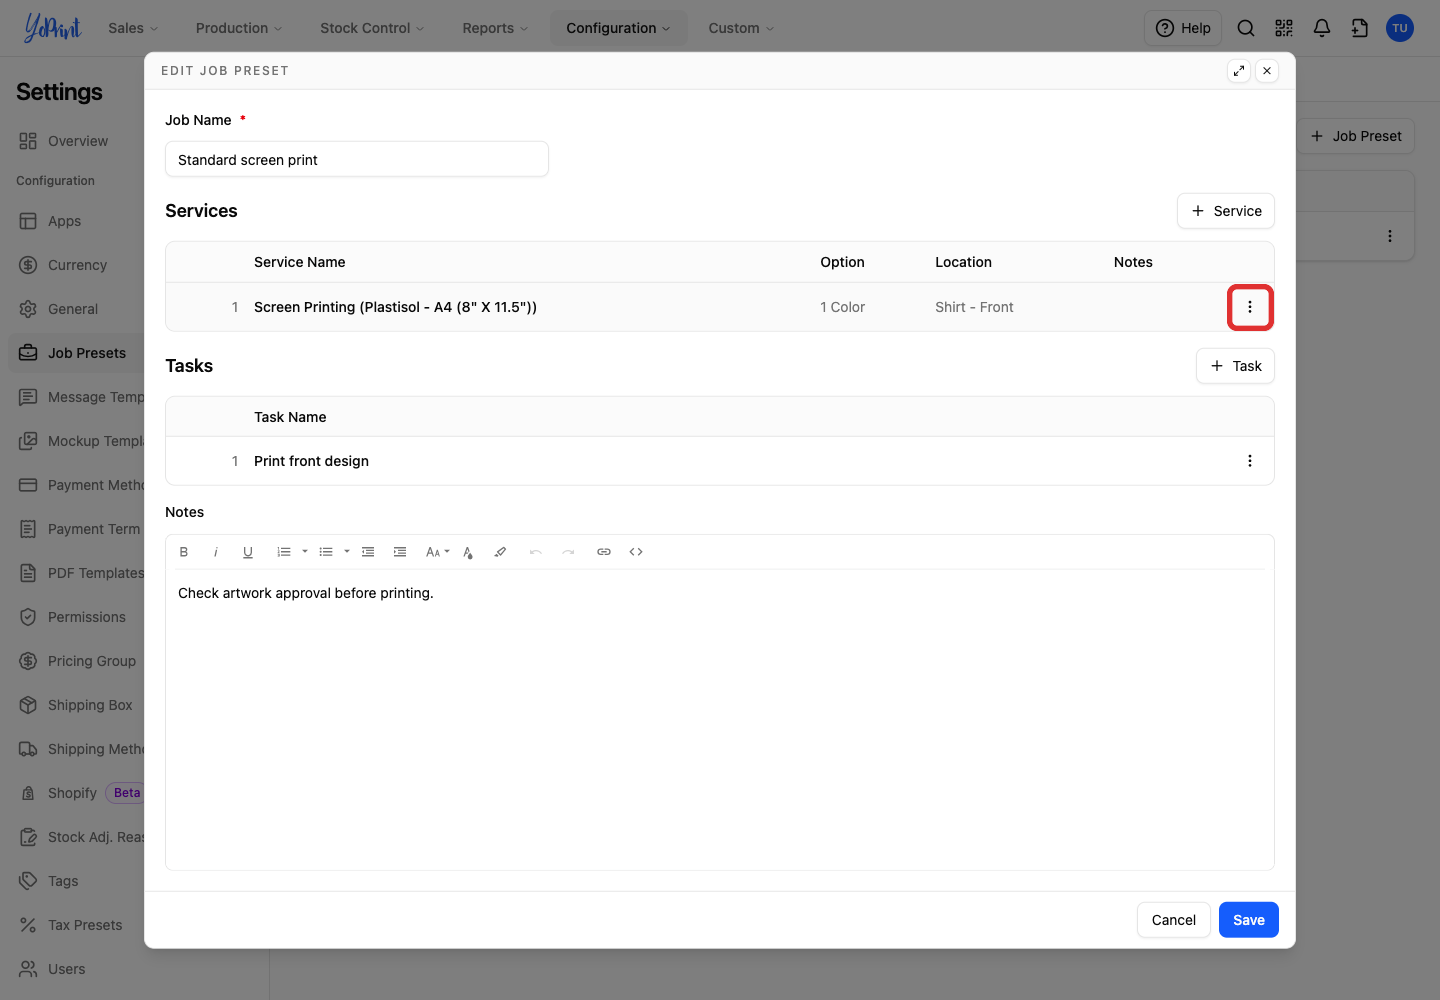The height and width of the screenshot is (1000, 1440).
Task: Expand the Edit Job Preset dialog
Action: tap(1239, 71)
